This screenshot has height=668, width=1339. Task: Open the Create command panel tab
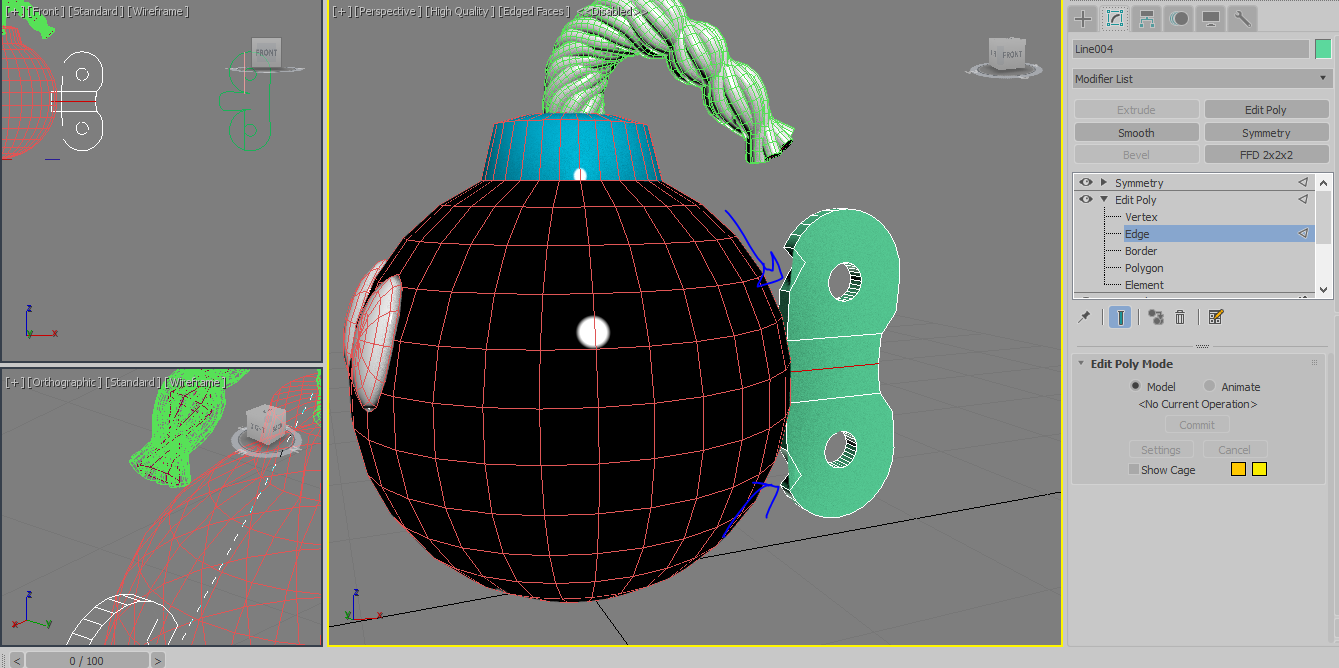1083,18
